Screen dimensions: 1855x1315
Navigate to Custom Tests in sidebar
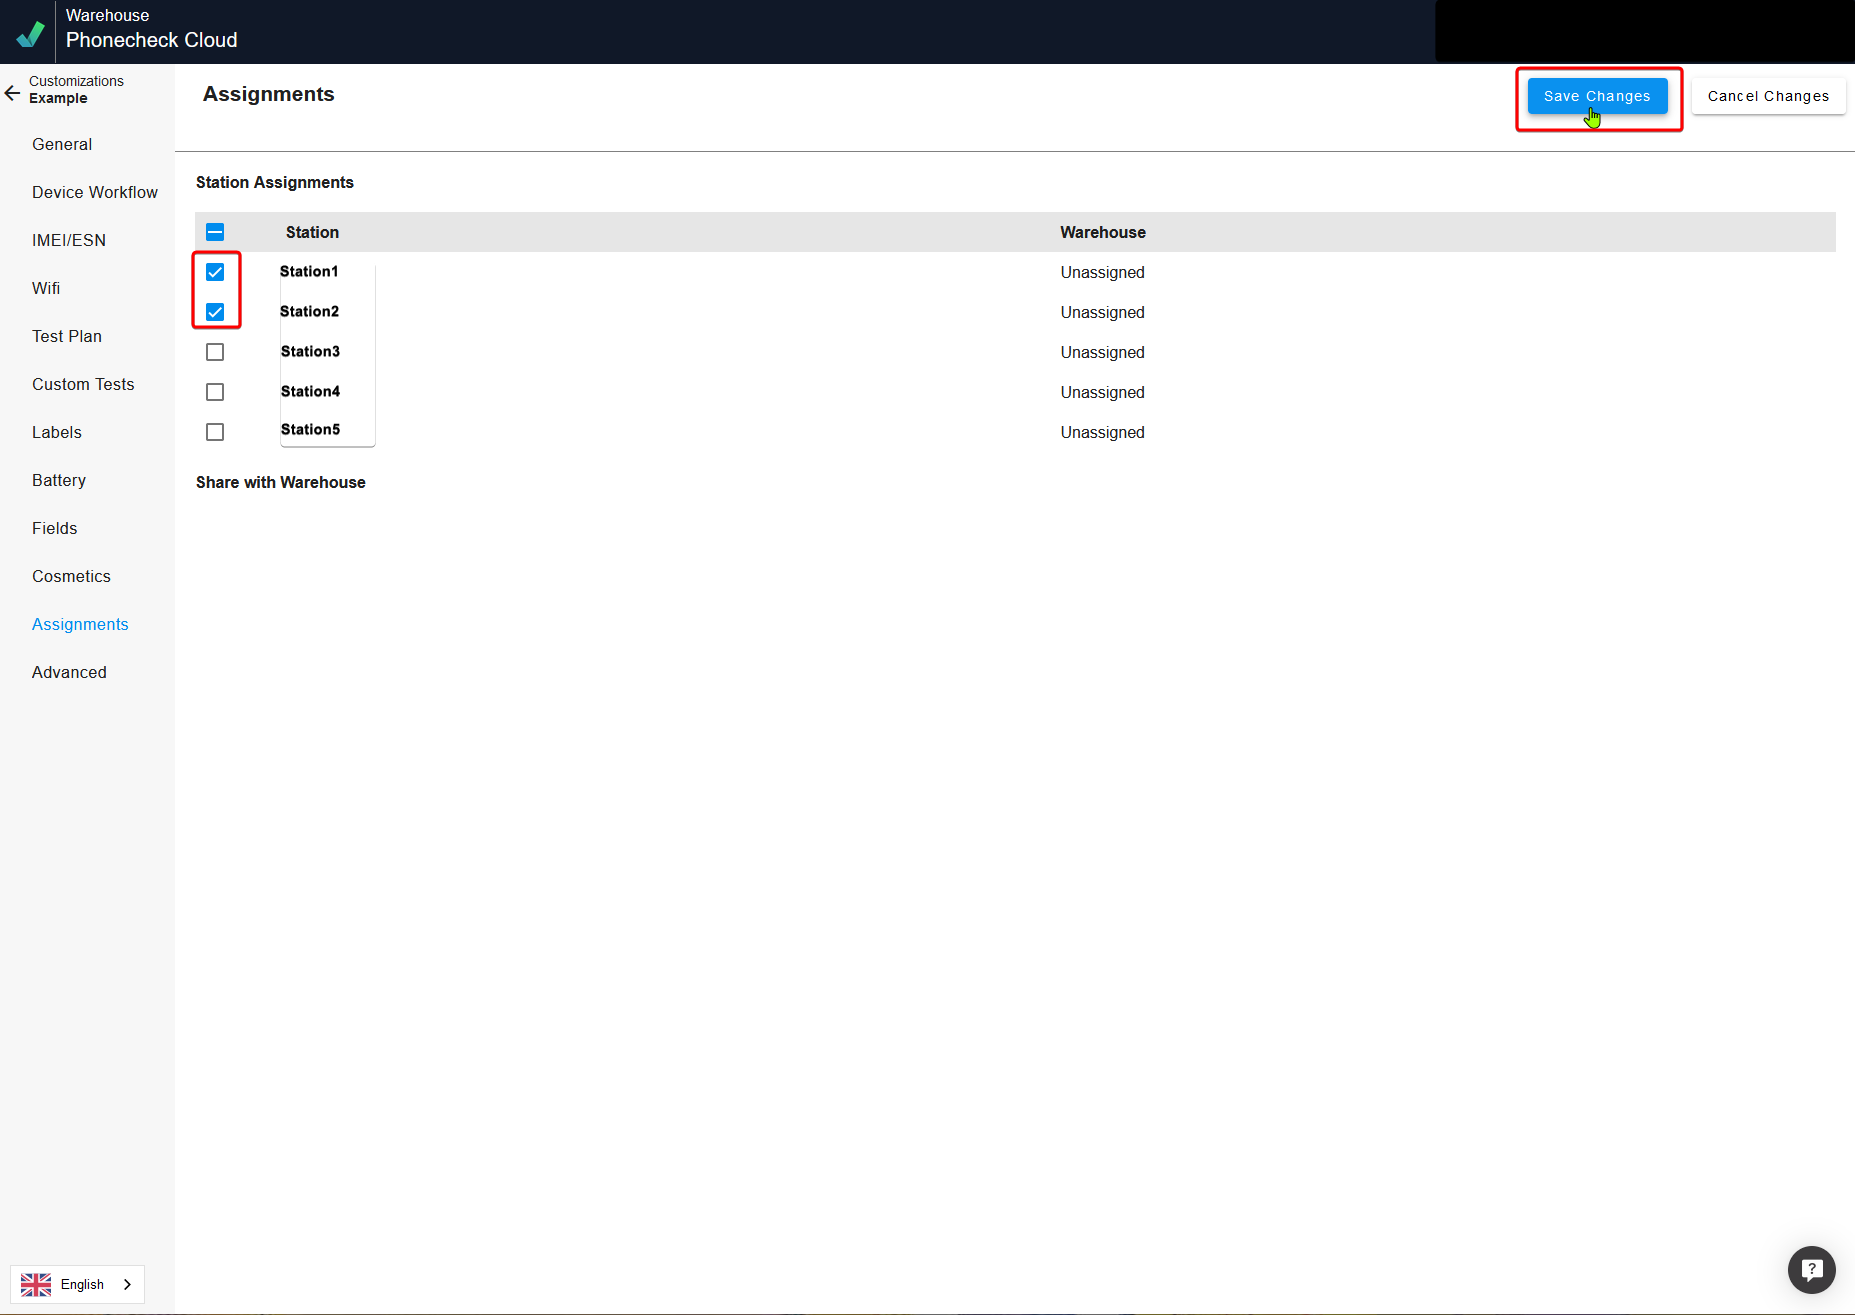pyautogui.click(x=83, y=384)
